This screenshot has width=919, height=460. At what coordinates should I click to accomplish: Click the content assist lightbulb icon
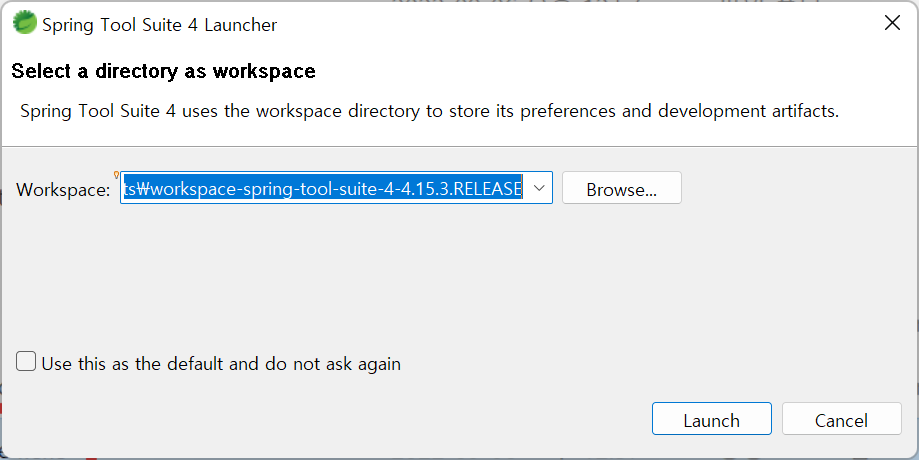click(x=116, y=175)
